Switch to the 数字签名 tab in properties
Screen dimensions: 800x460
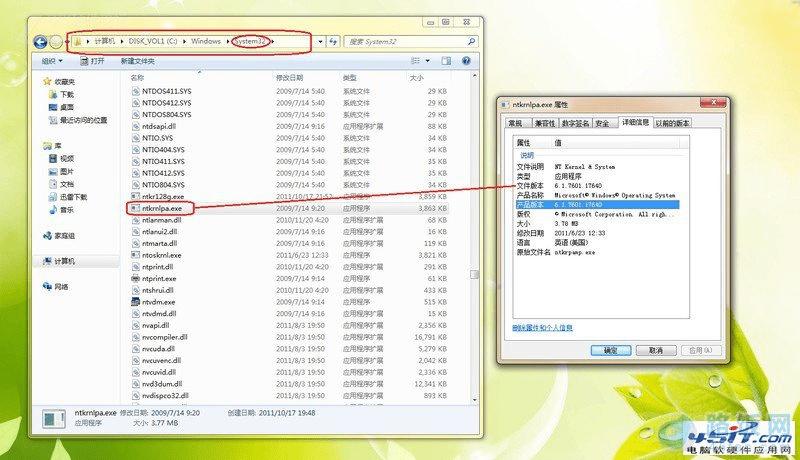click(x=576, y=123)
